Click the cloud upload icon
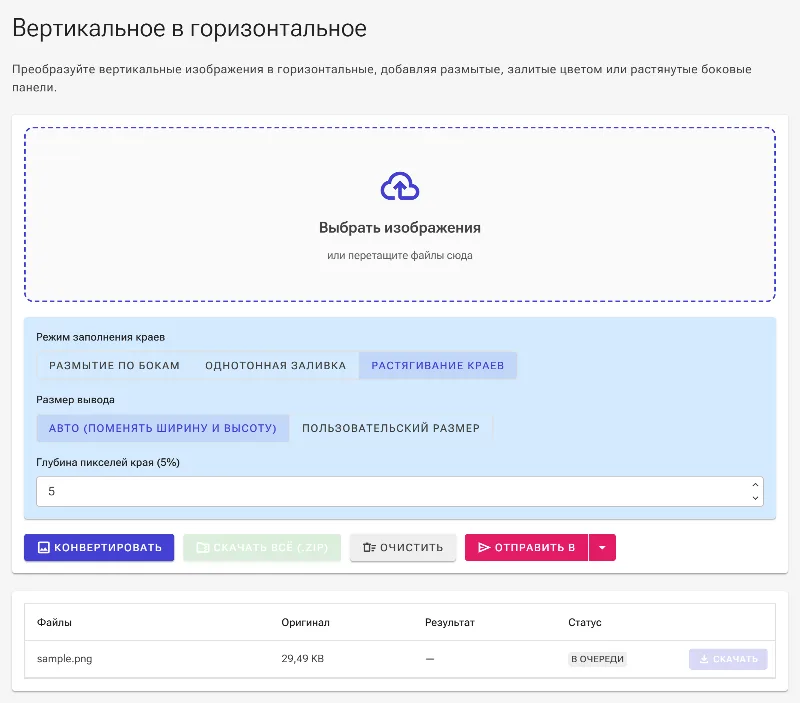 click(400, 186)
